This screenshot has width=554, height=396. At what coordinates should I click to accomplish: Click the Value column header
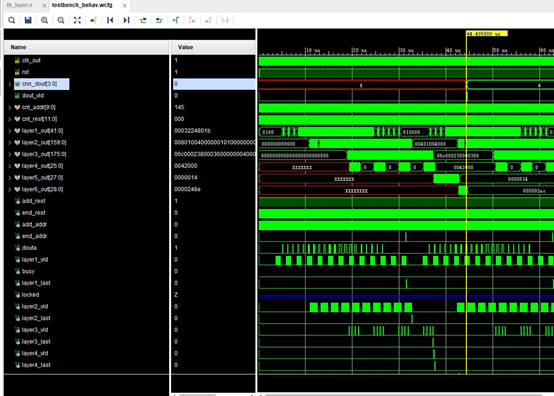(x=213, y=47)
